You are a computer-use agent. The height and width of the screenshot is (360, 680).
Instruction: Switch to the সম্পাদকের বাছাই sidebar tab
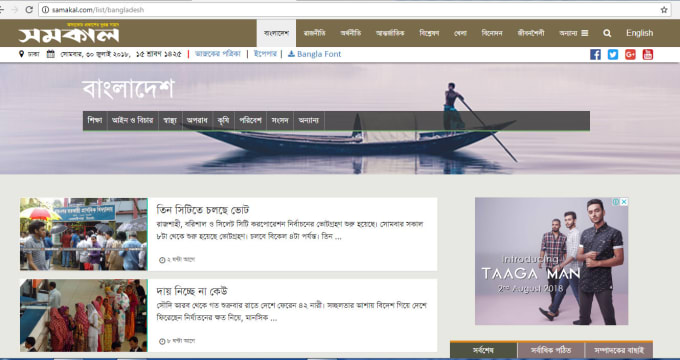pyautogui.click(x=619, y=350)
